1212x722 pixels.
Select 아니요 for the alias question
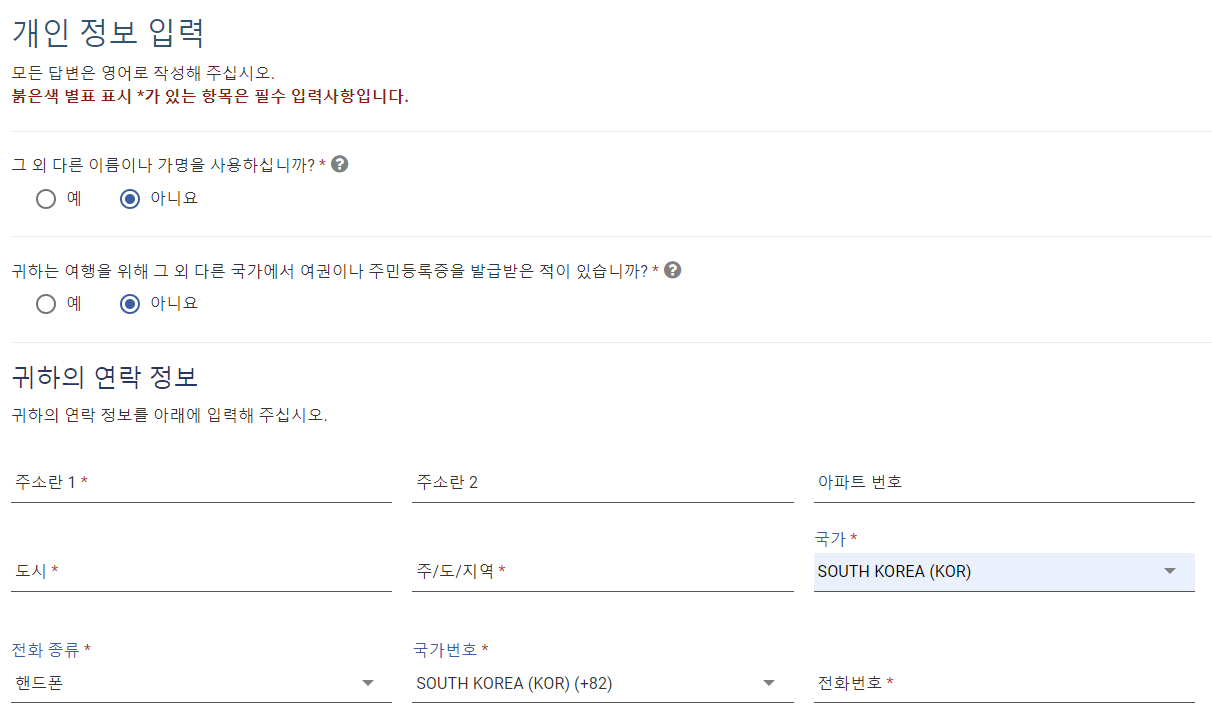coord(129,199)
